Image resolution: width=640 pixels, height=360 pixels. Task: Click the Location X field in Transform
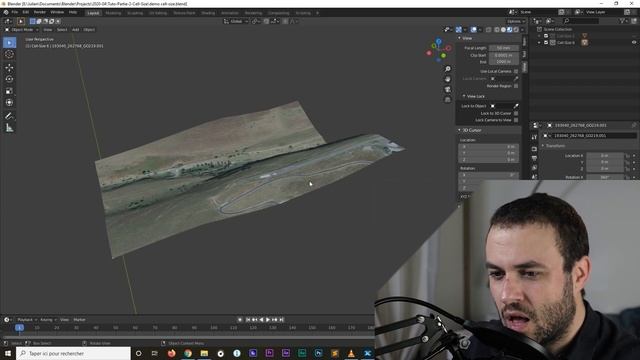coord(604,156)
